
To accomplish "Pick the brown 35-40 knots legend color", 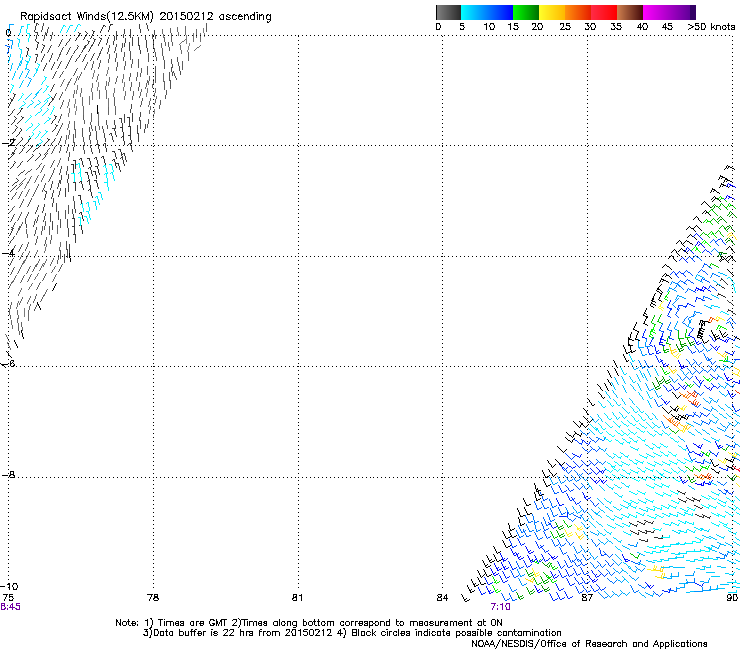I will pos(630,12).
